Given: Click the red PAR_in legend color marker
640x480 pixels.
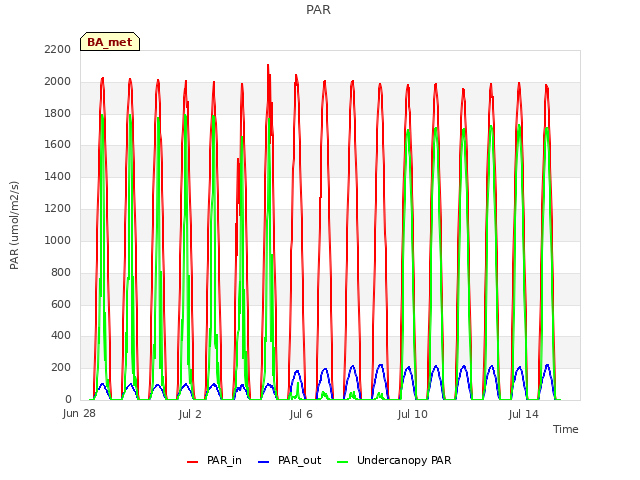Looking at the screenshot, I should coord(192,462).
